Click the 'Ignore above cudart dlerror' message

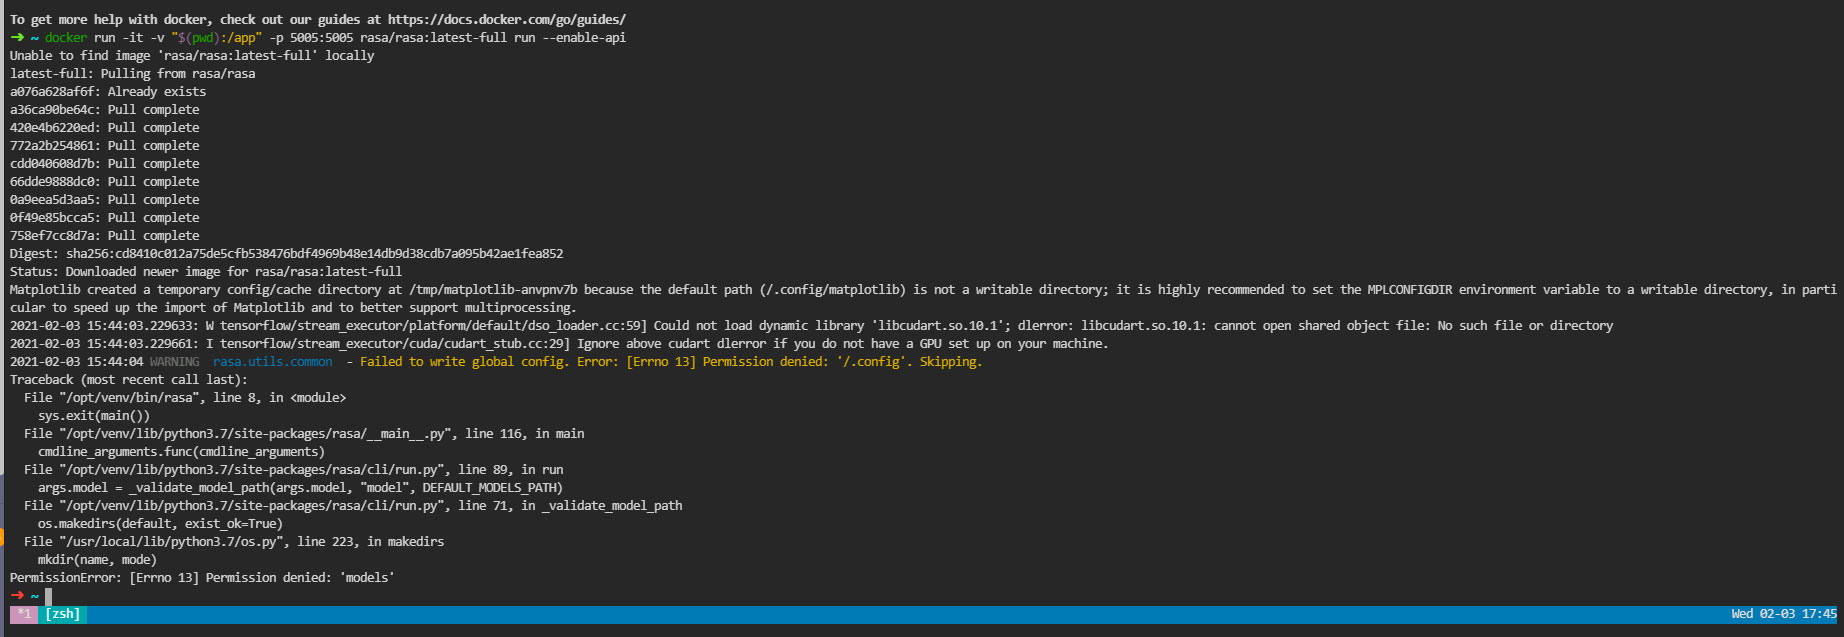[x=843, y=343]
